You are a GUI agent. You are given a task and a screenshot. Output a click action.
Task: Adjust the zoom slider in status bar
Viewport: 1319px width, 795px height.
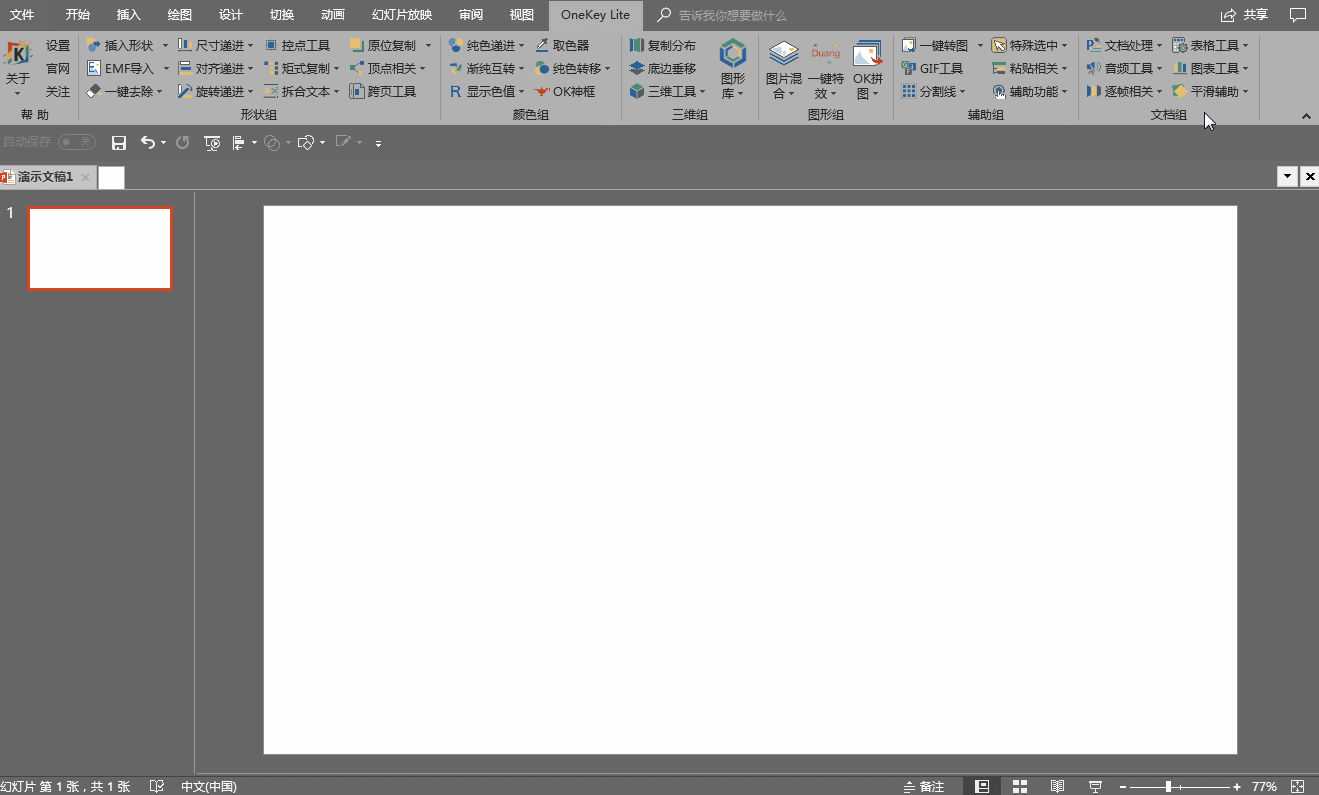1168,787
